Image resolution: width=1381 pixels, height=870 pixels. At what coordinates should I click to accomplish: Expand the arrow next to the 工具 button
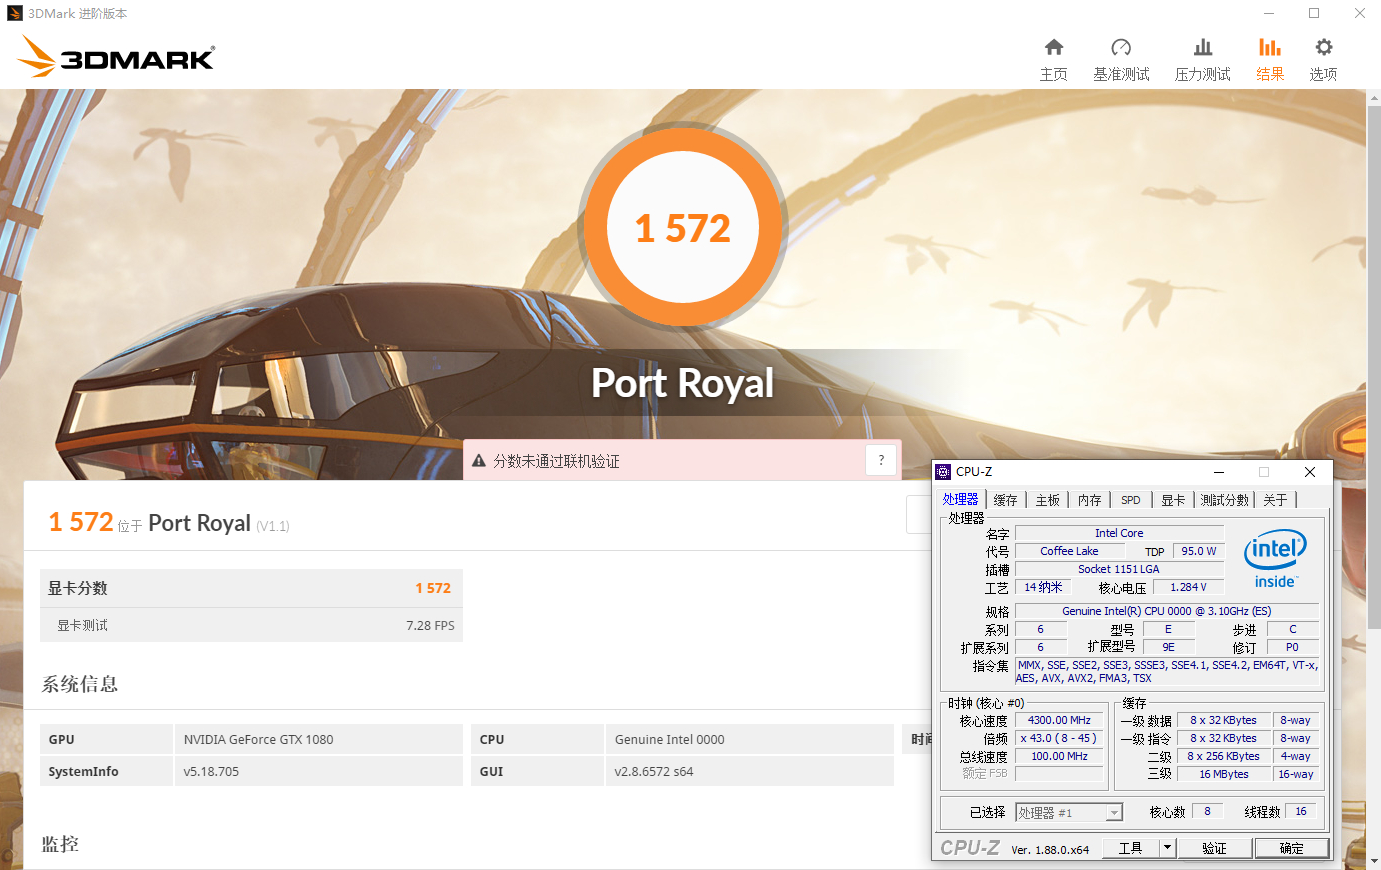pyautogui.click(x=1166, y=848)
